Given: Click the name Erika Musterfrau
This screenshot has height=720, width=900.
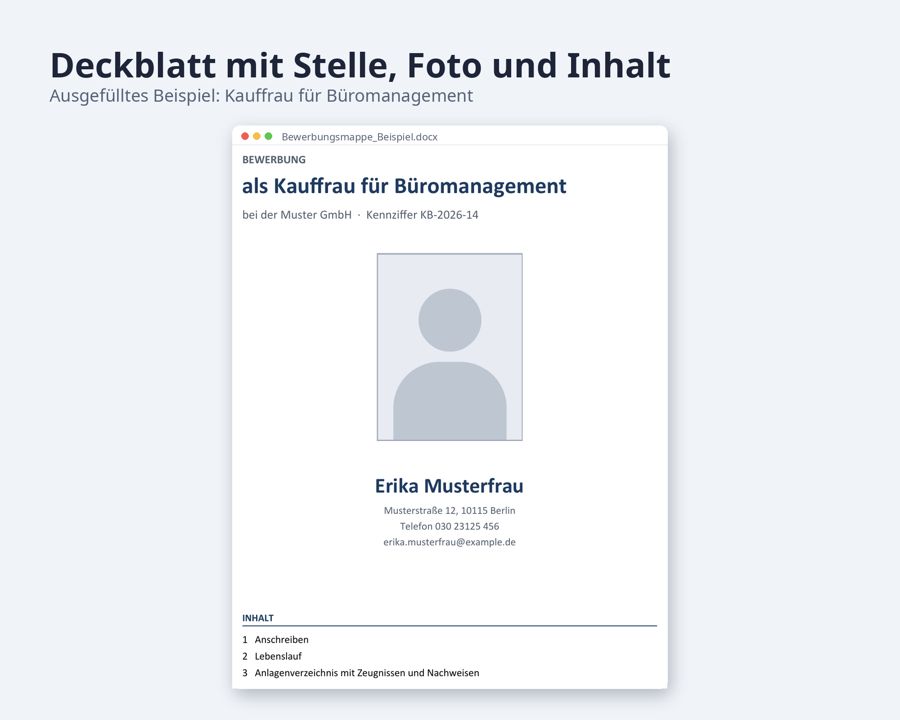Looking at the screenshot, I should point(449,486).
